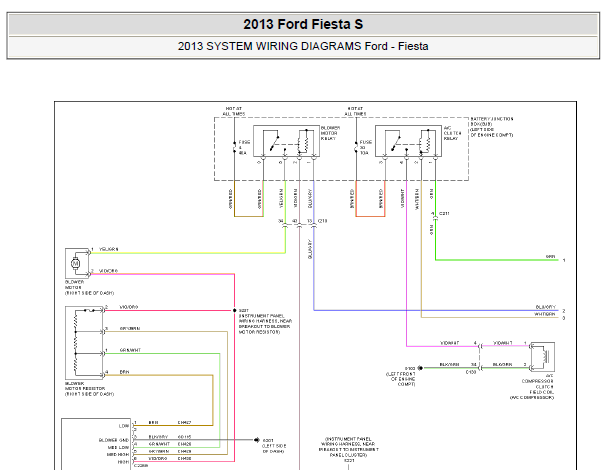Click the MED LOW switch position label

[118, 448]
